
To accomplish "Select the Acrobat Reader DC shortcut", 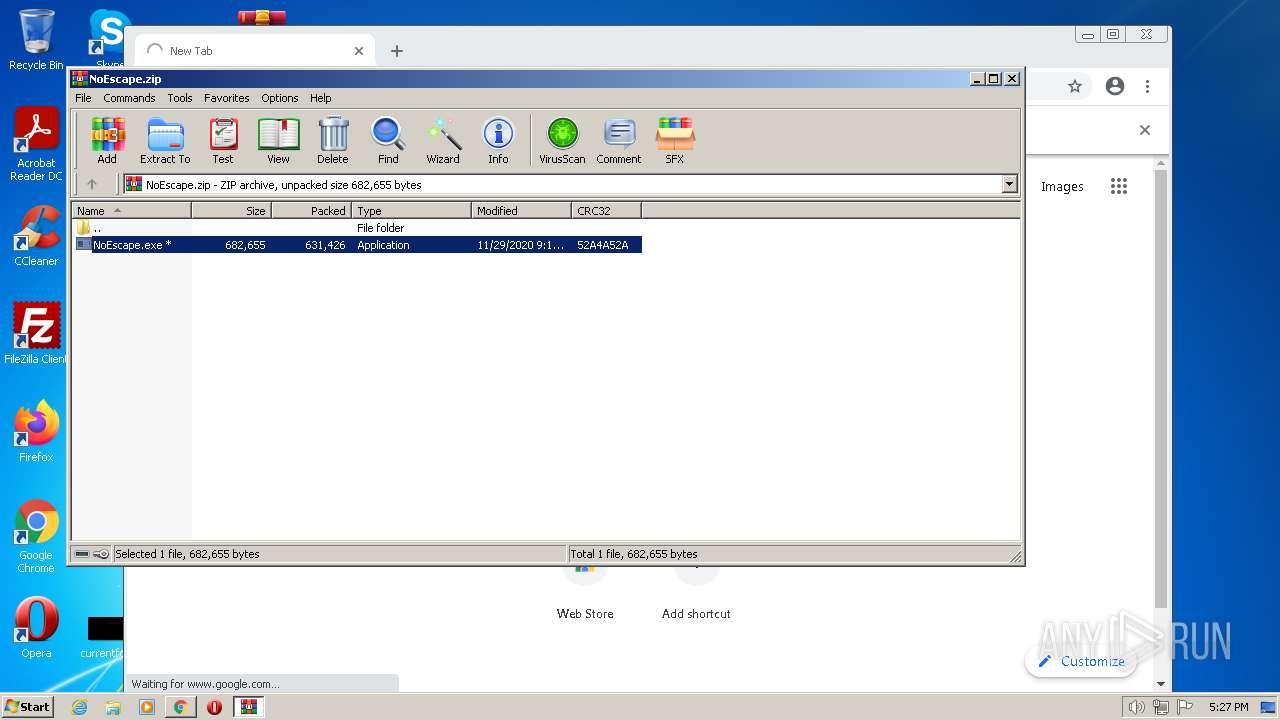I will (36, 145).
